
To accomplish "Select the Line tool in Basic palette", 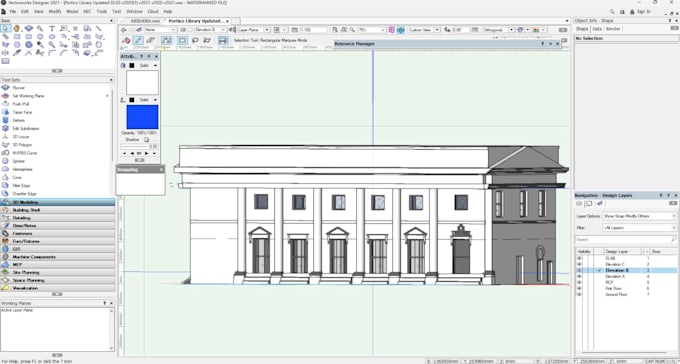I will point(99,29).
